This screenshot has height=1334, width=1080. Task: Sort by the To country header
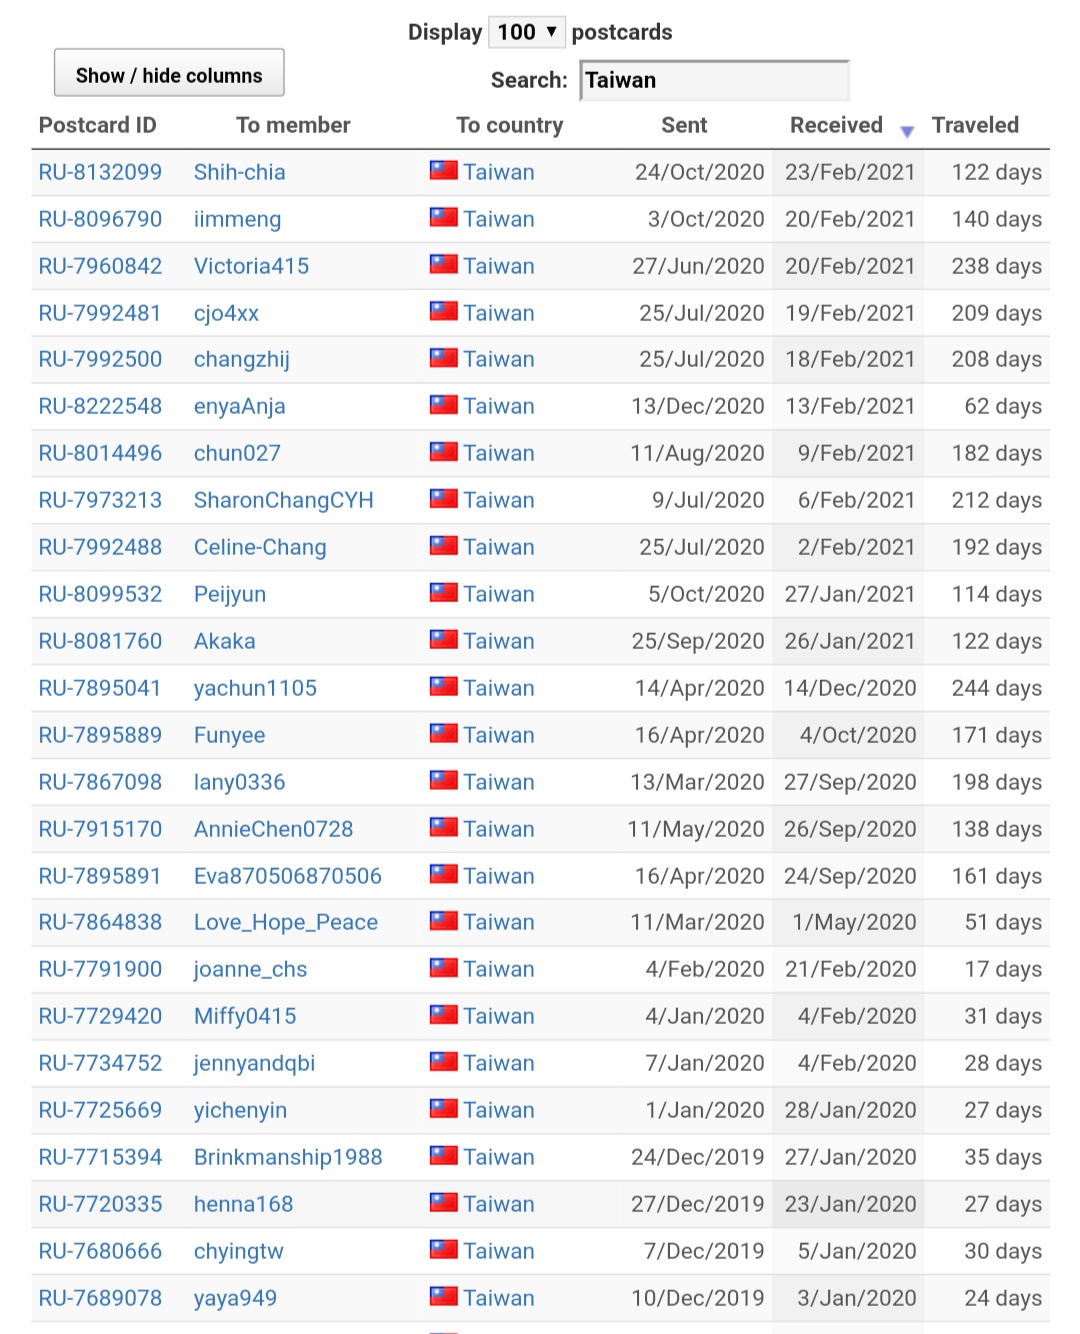pos(510,125)
